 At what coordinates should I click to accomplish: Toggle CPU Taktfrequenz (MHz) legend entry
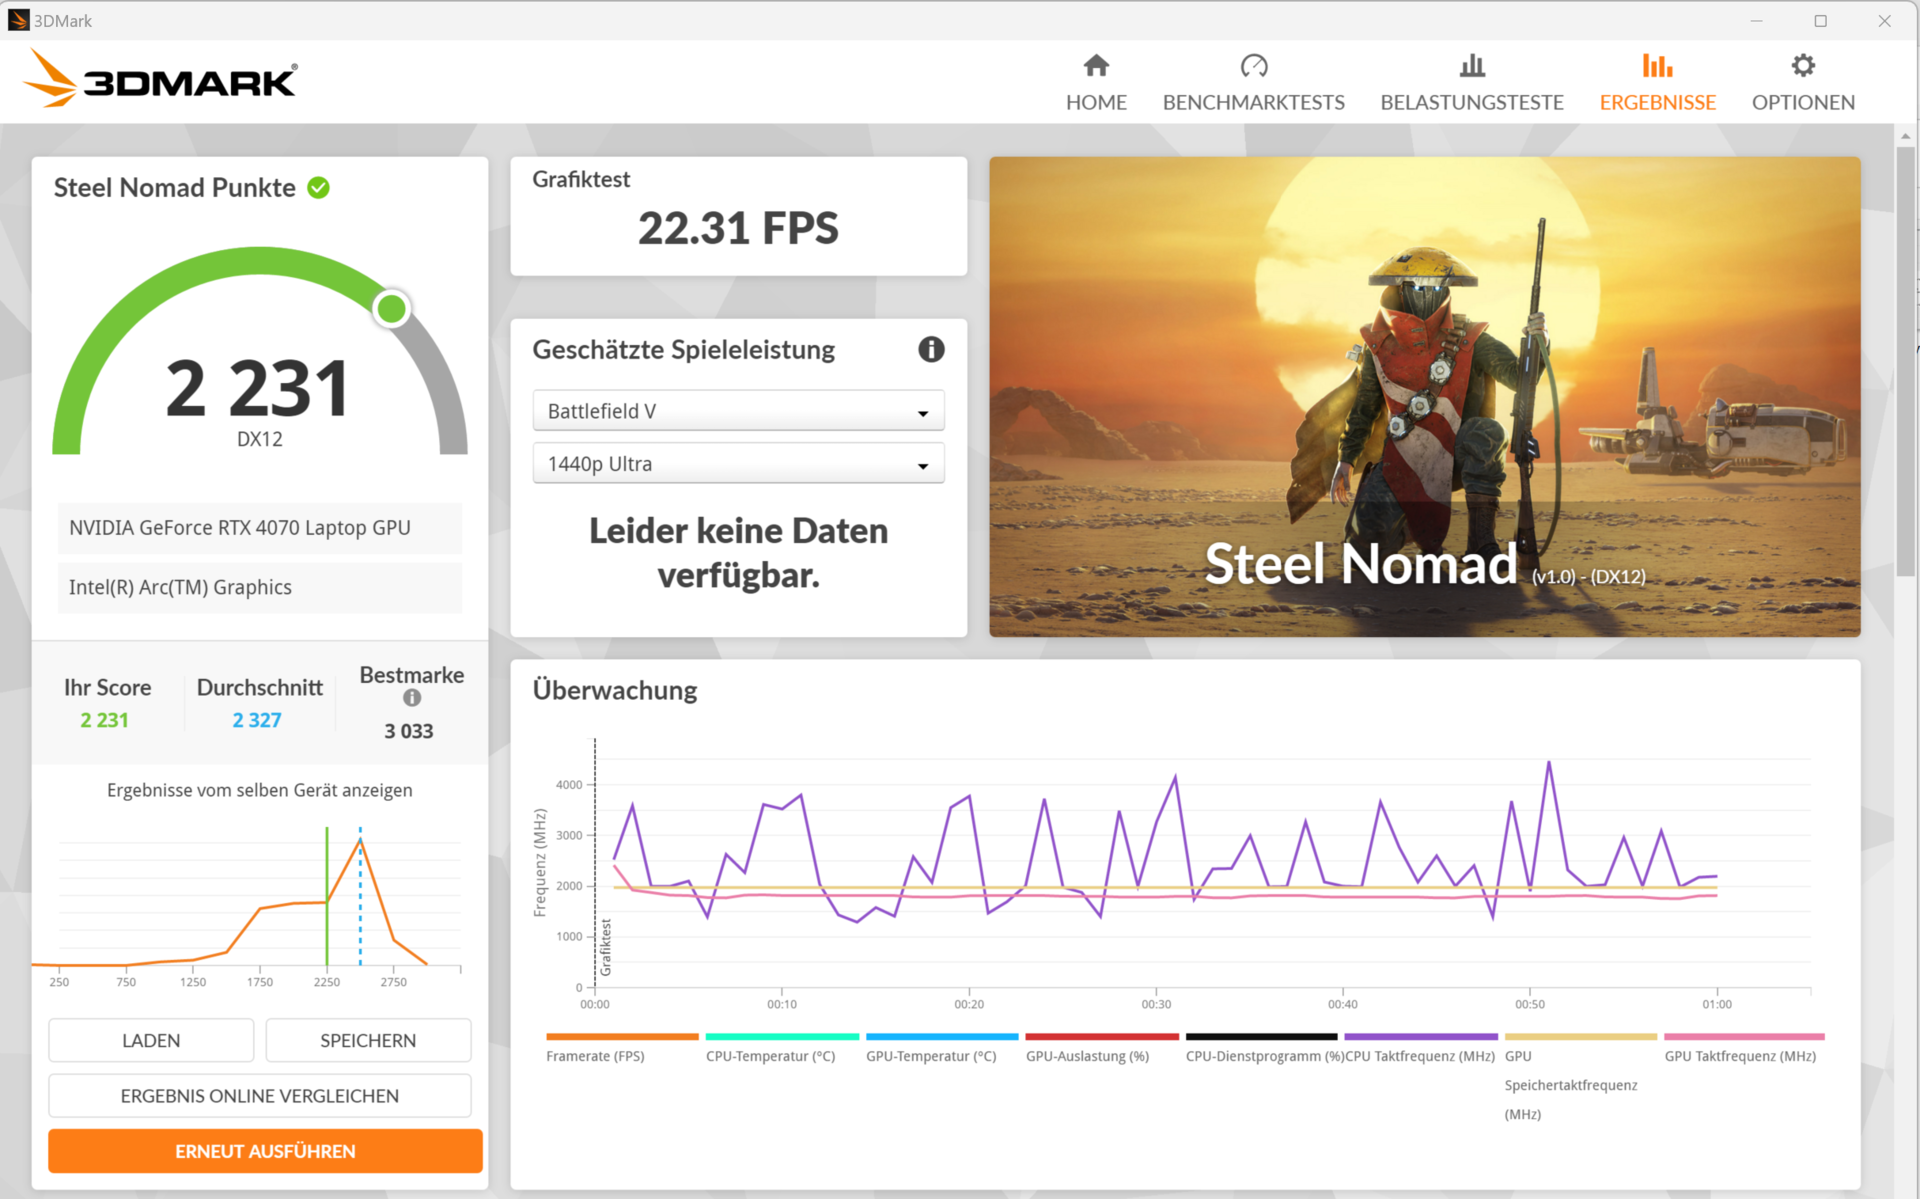(x=1419, y=1056)
